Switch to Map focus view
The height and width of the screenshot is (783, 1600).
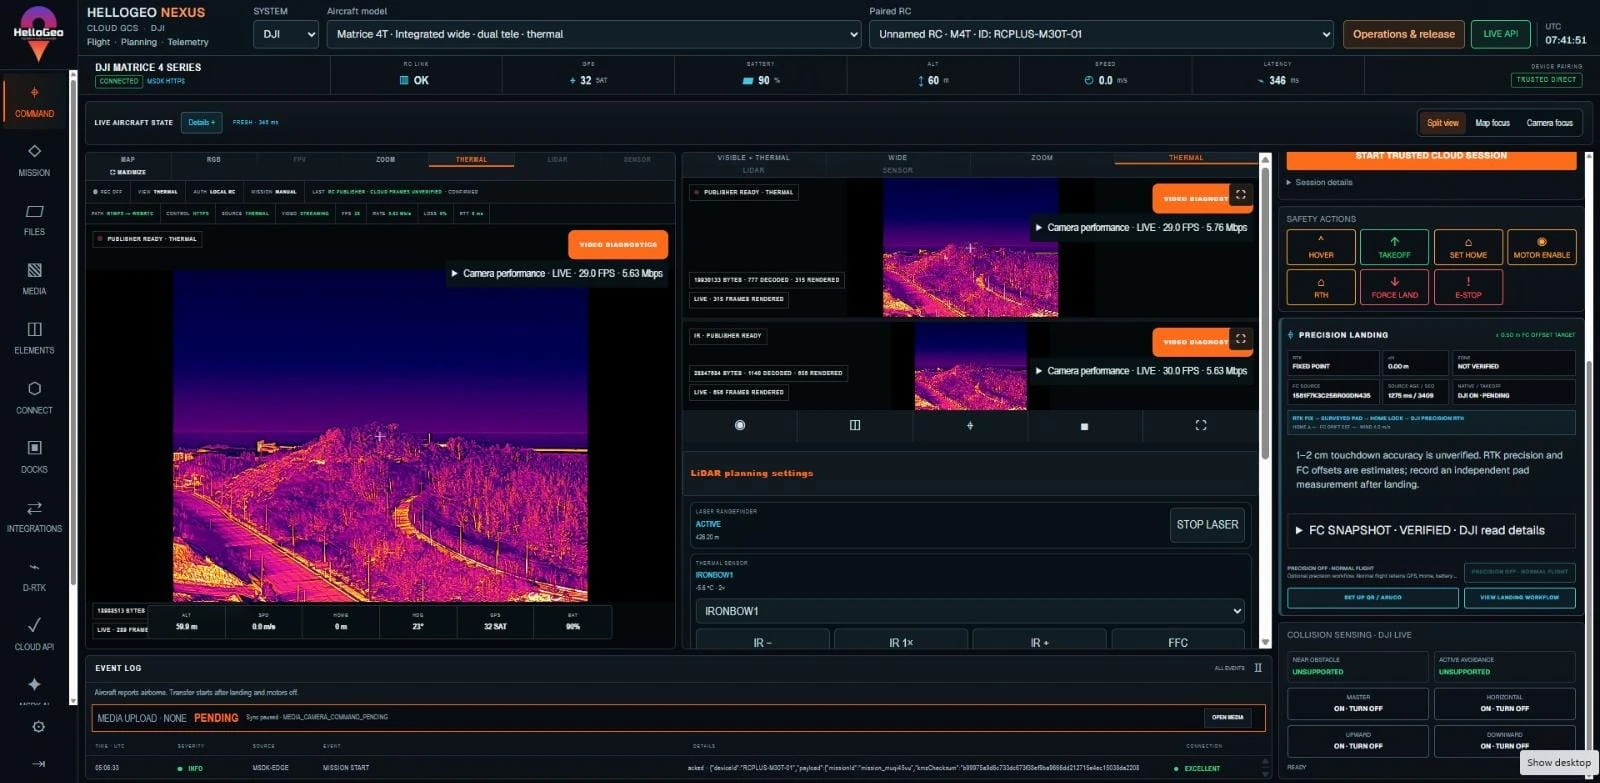point(1492,123)
